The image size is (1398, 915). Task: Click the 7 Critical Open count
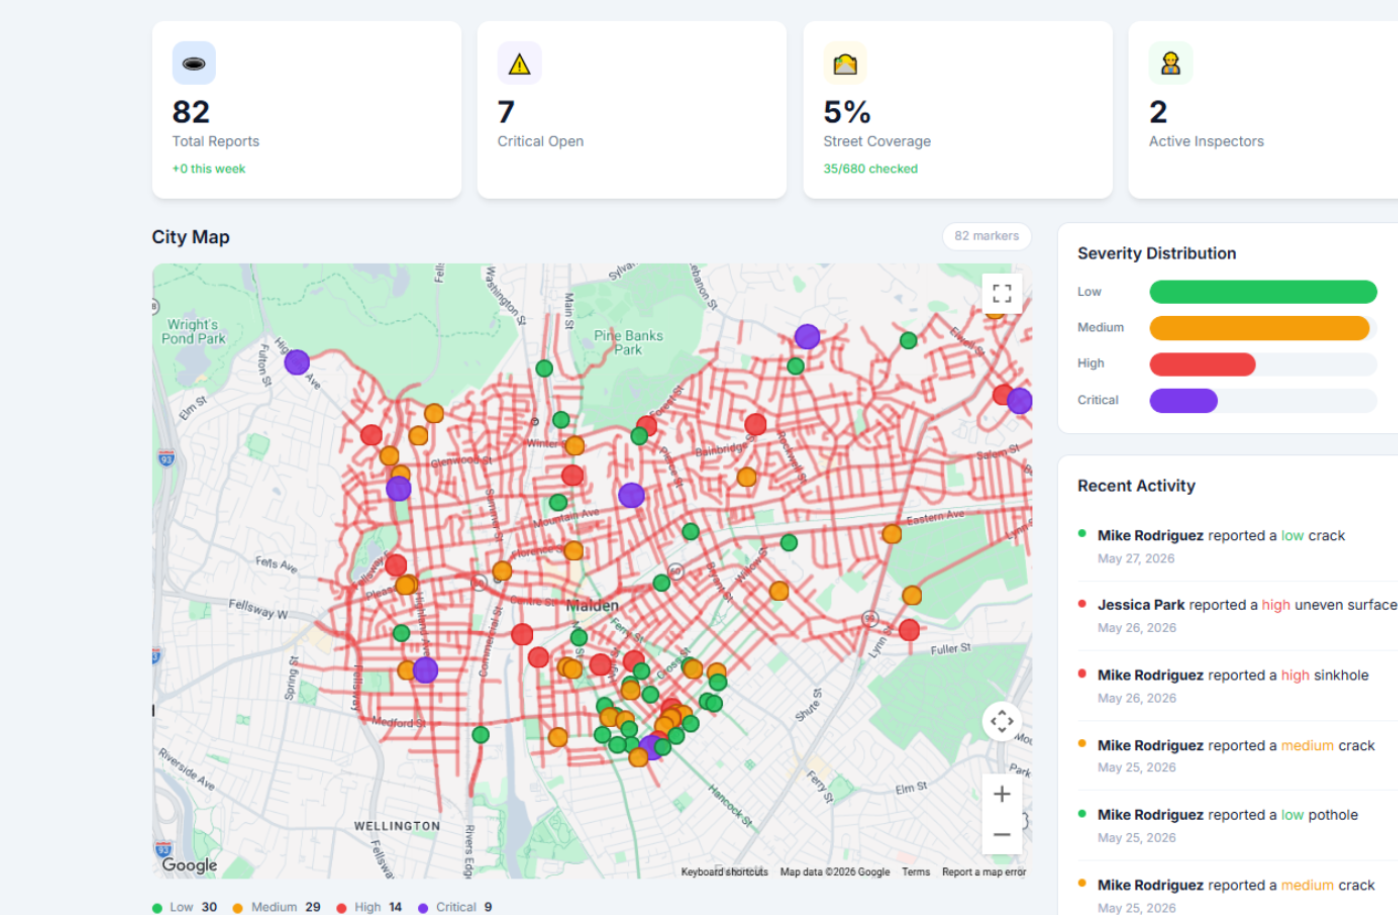tap(506, 112)
